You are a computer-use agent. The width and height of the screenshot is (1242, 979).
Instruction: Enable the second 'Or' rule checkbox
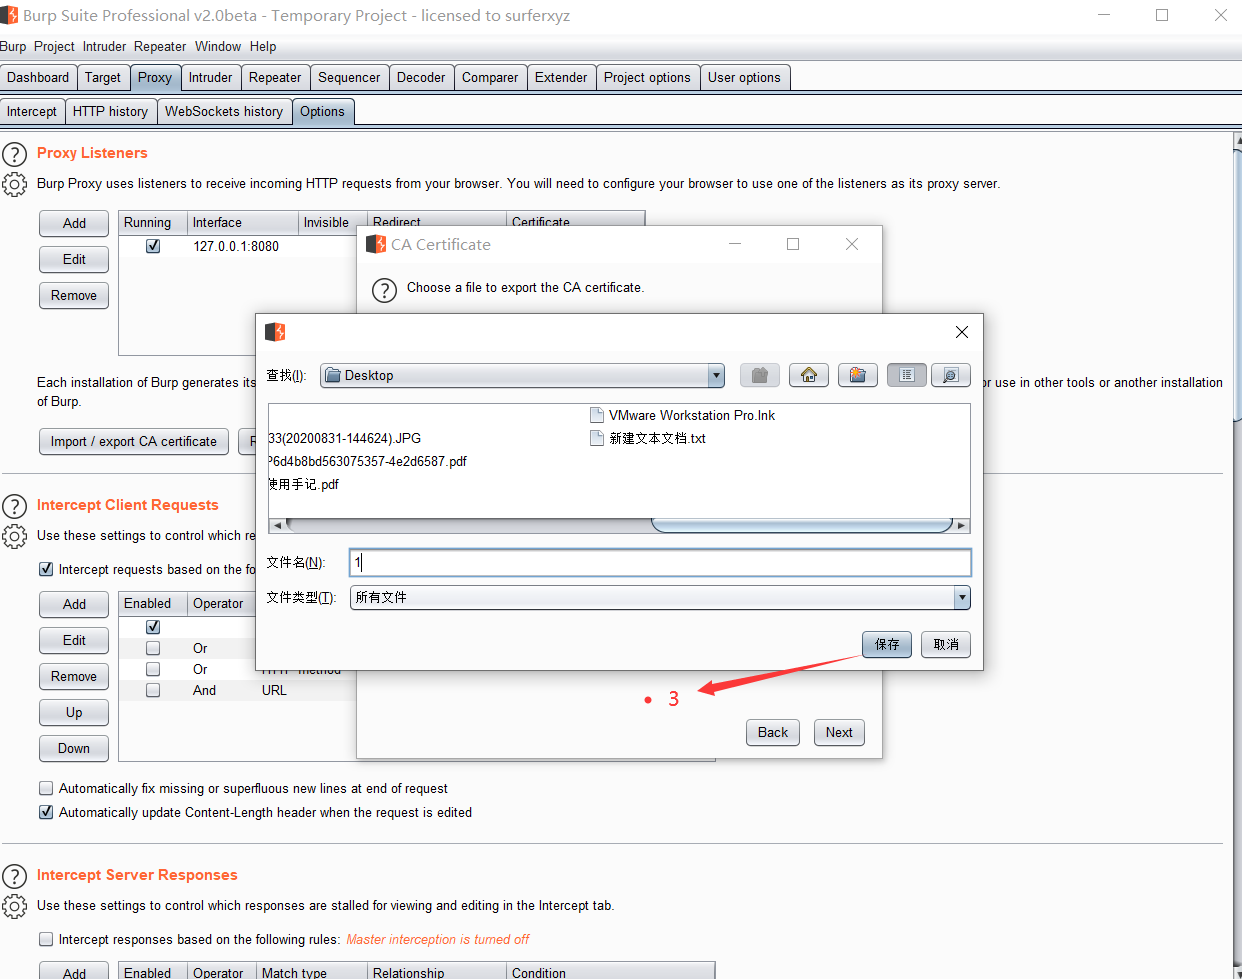153,669
